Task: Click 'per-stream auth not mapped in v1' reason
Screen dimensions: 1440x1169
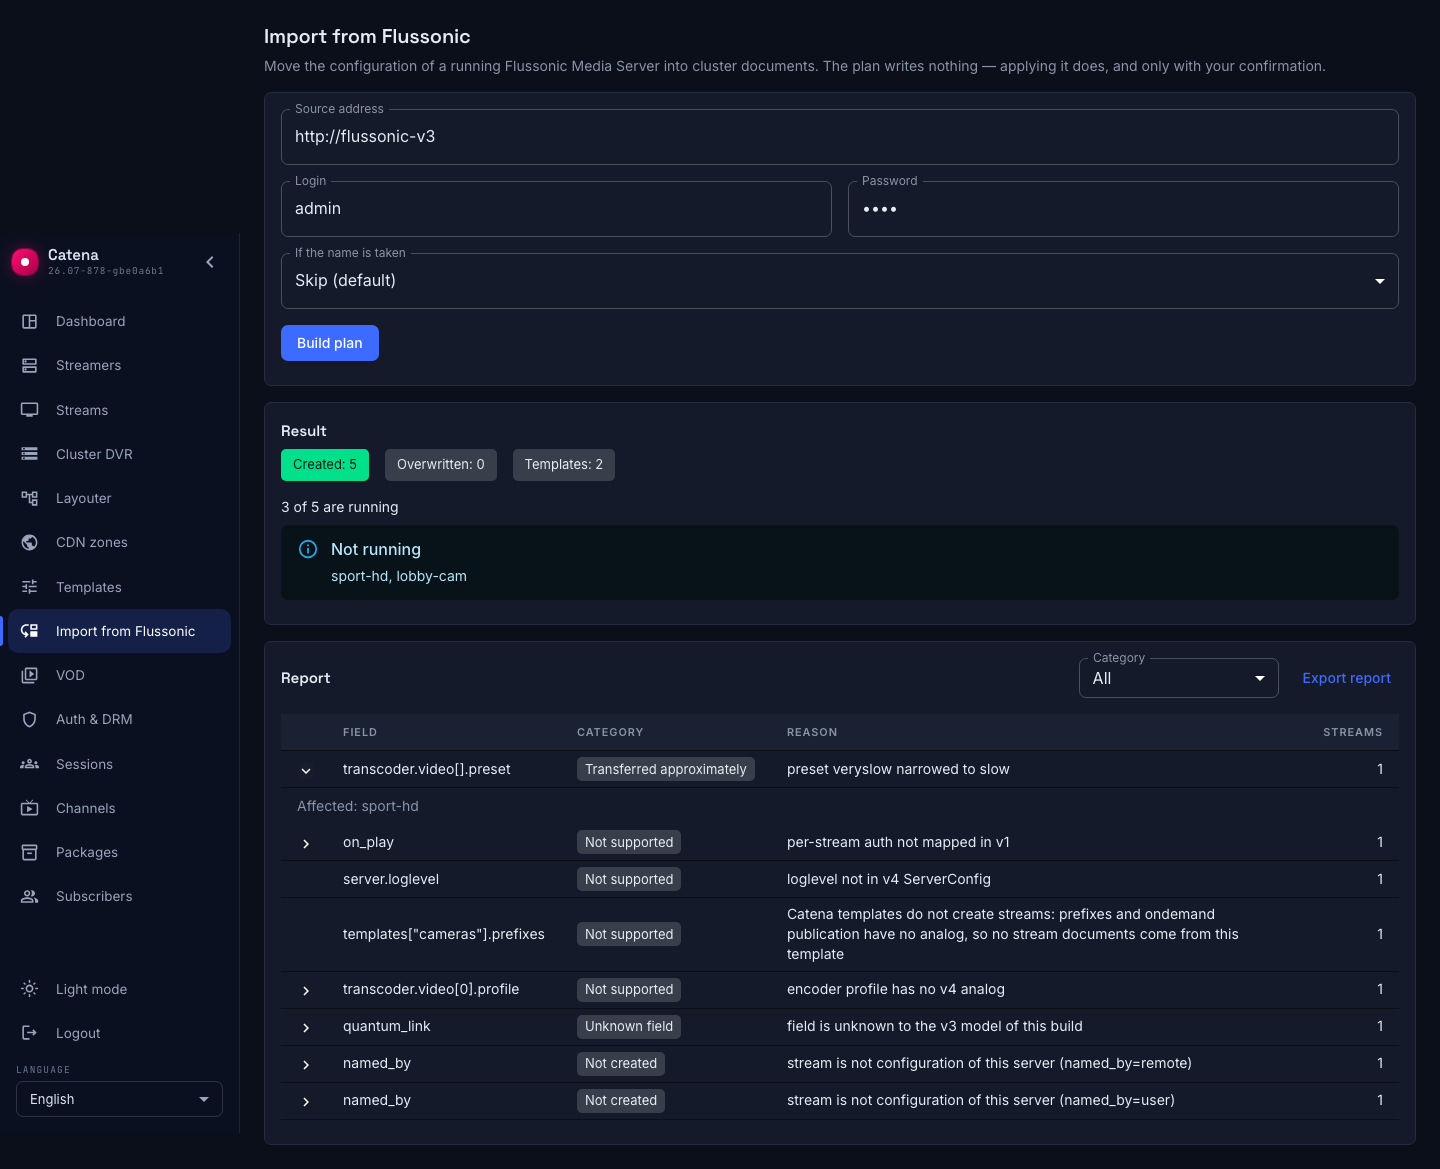Action: click(898, 842)
